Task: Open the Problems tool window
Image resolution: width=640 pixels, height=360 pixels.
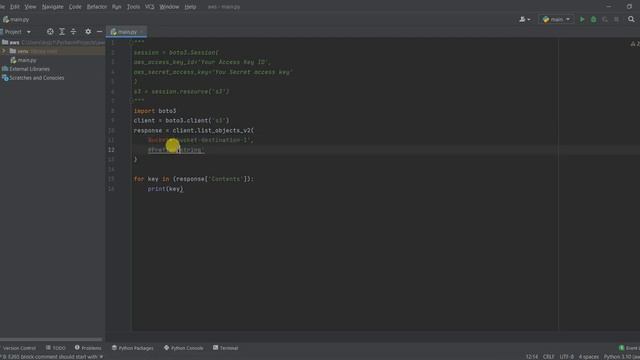Action: (x=88, y=348)
